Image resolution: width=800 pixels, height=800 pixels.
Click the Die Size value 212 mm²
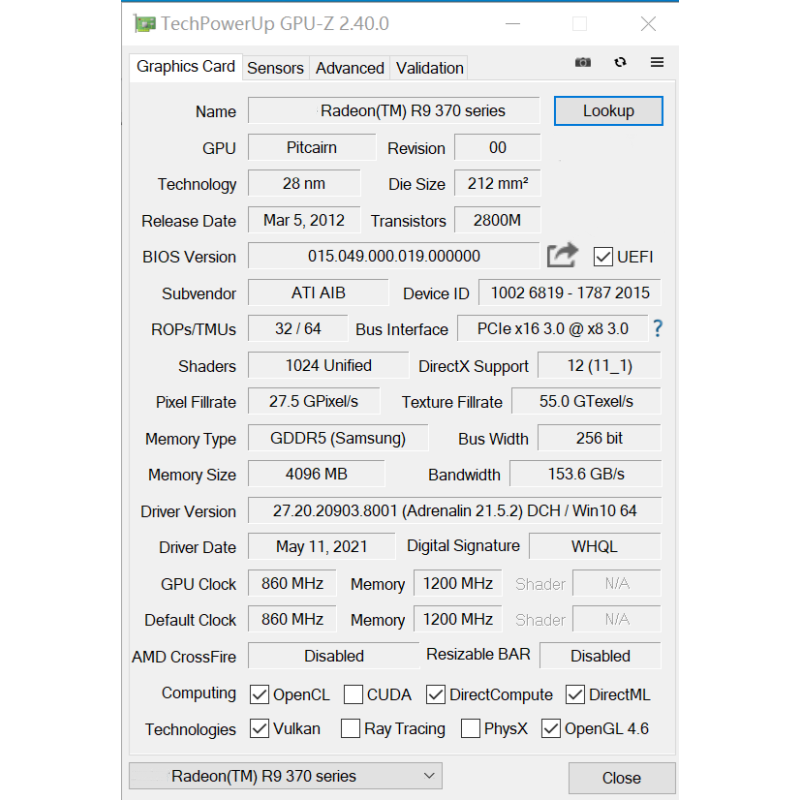click(497, 183)
